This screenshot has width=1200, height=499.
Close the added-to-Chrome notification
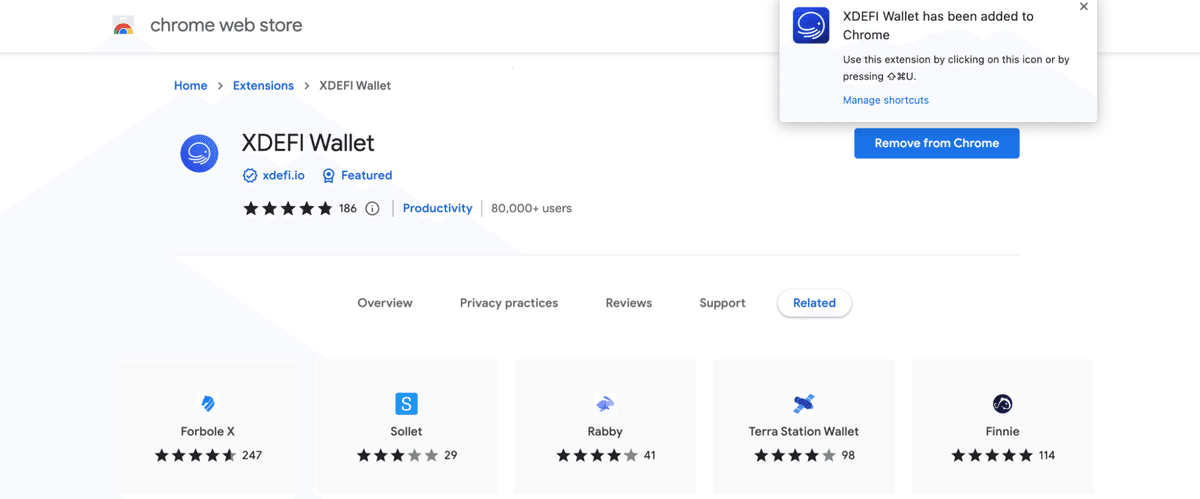tap(1084, 7)
